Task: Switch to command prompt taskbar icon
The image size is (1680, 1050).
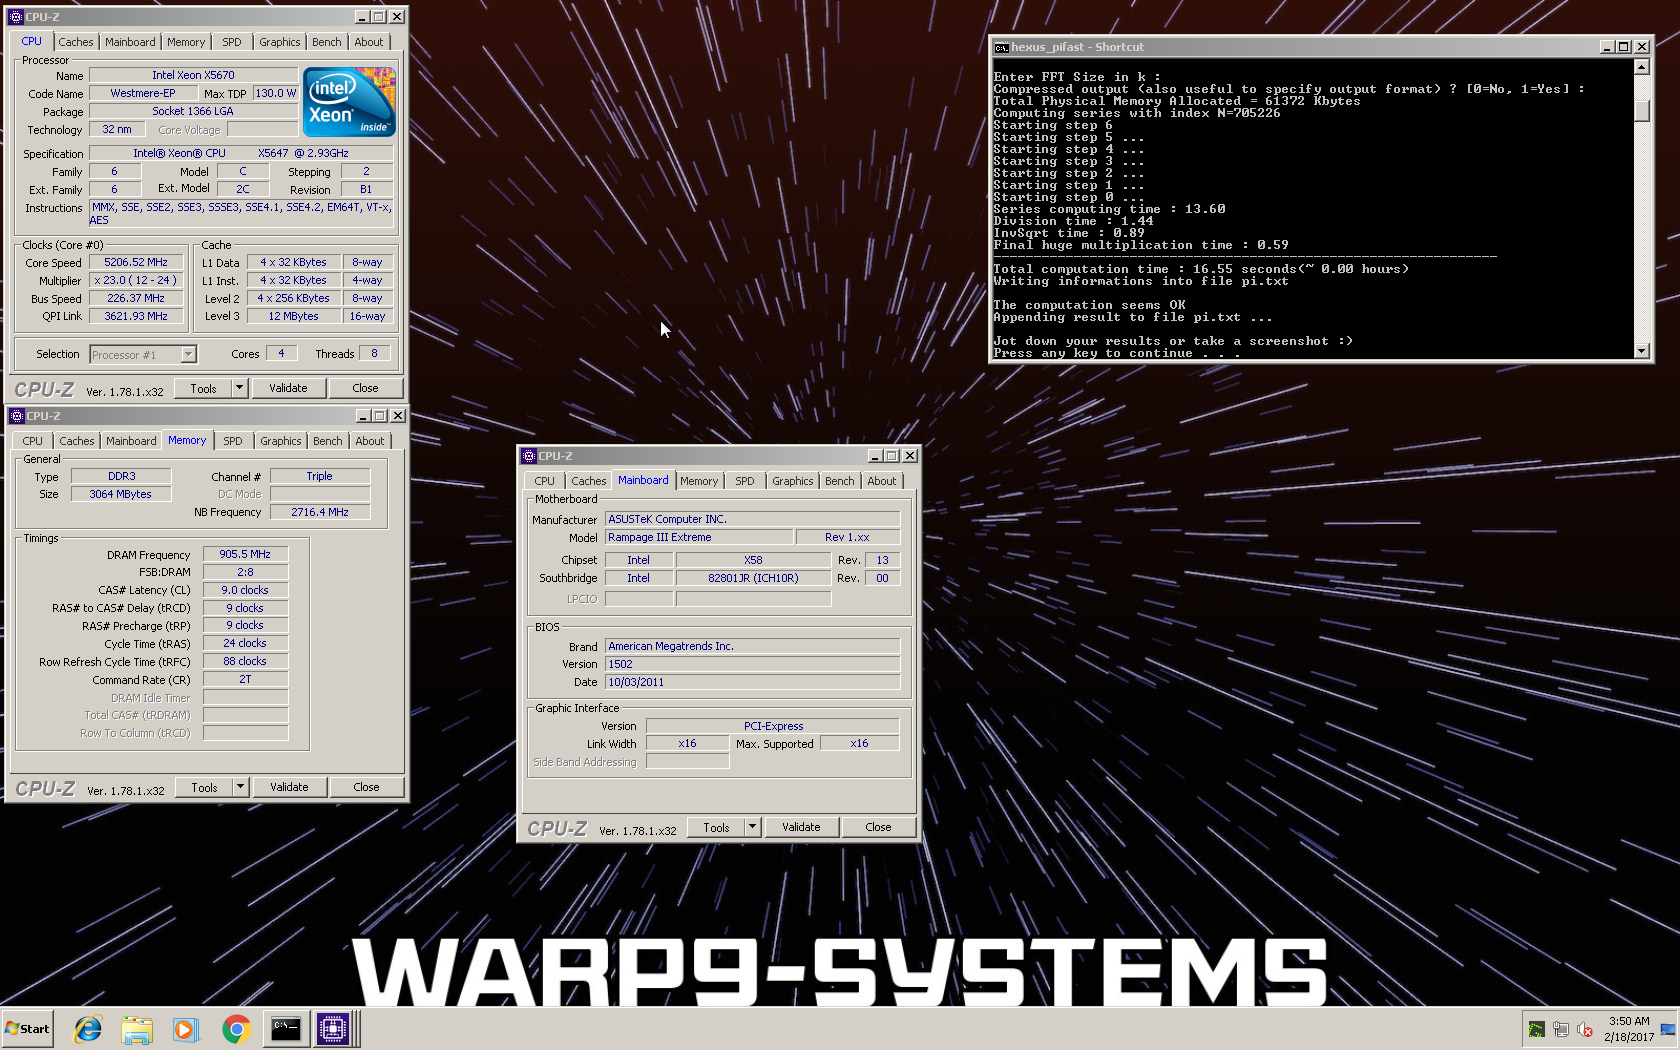Action: point(285,1029)
